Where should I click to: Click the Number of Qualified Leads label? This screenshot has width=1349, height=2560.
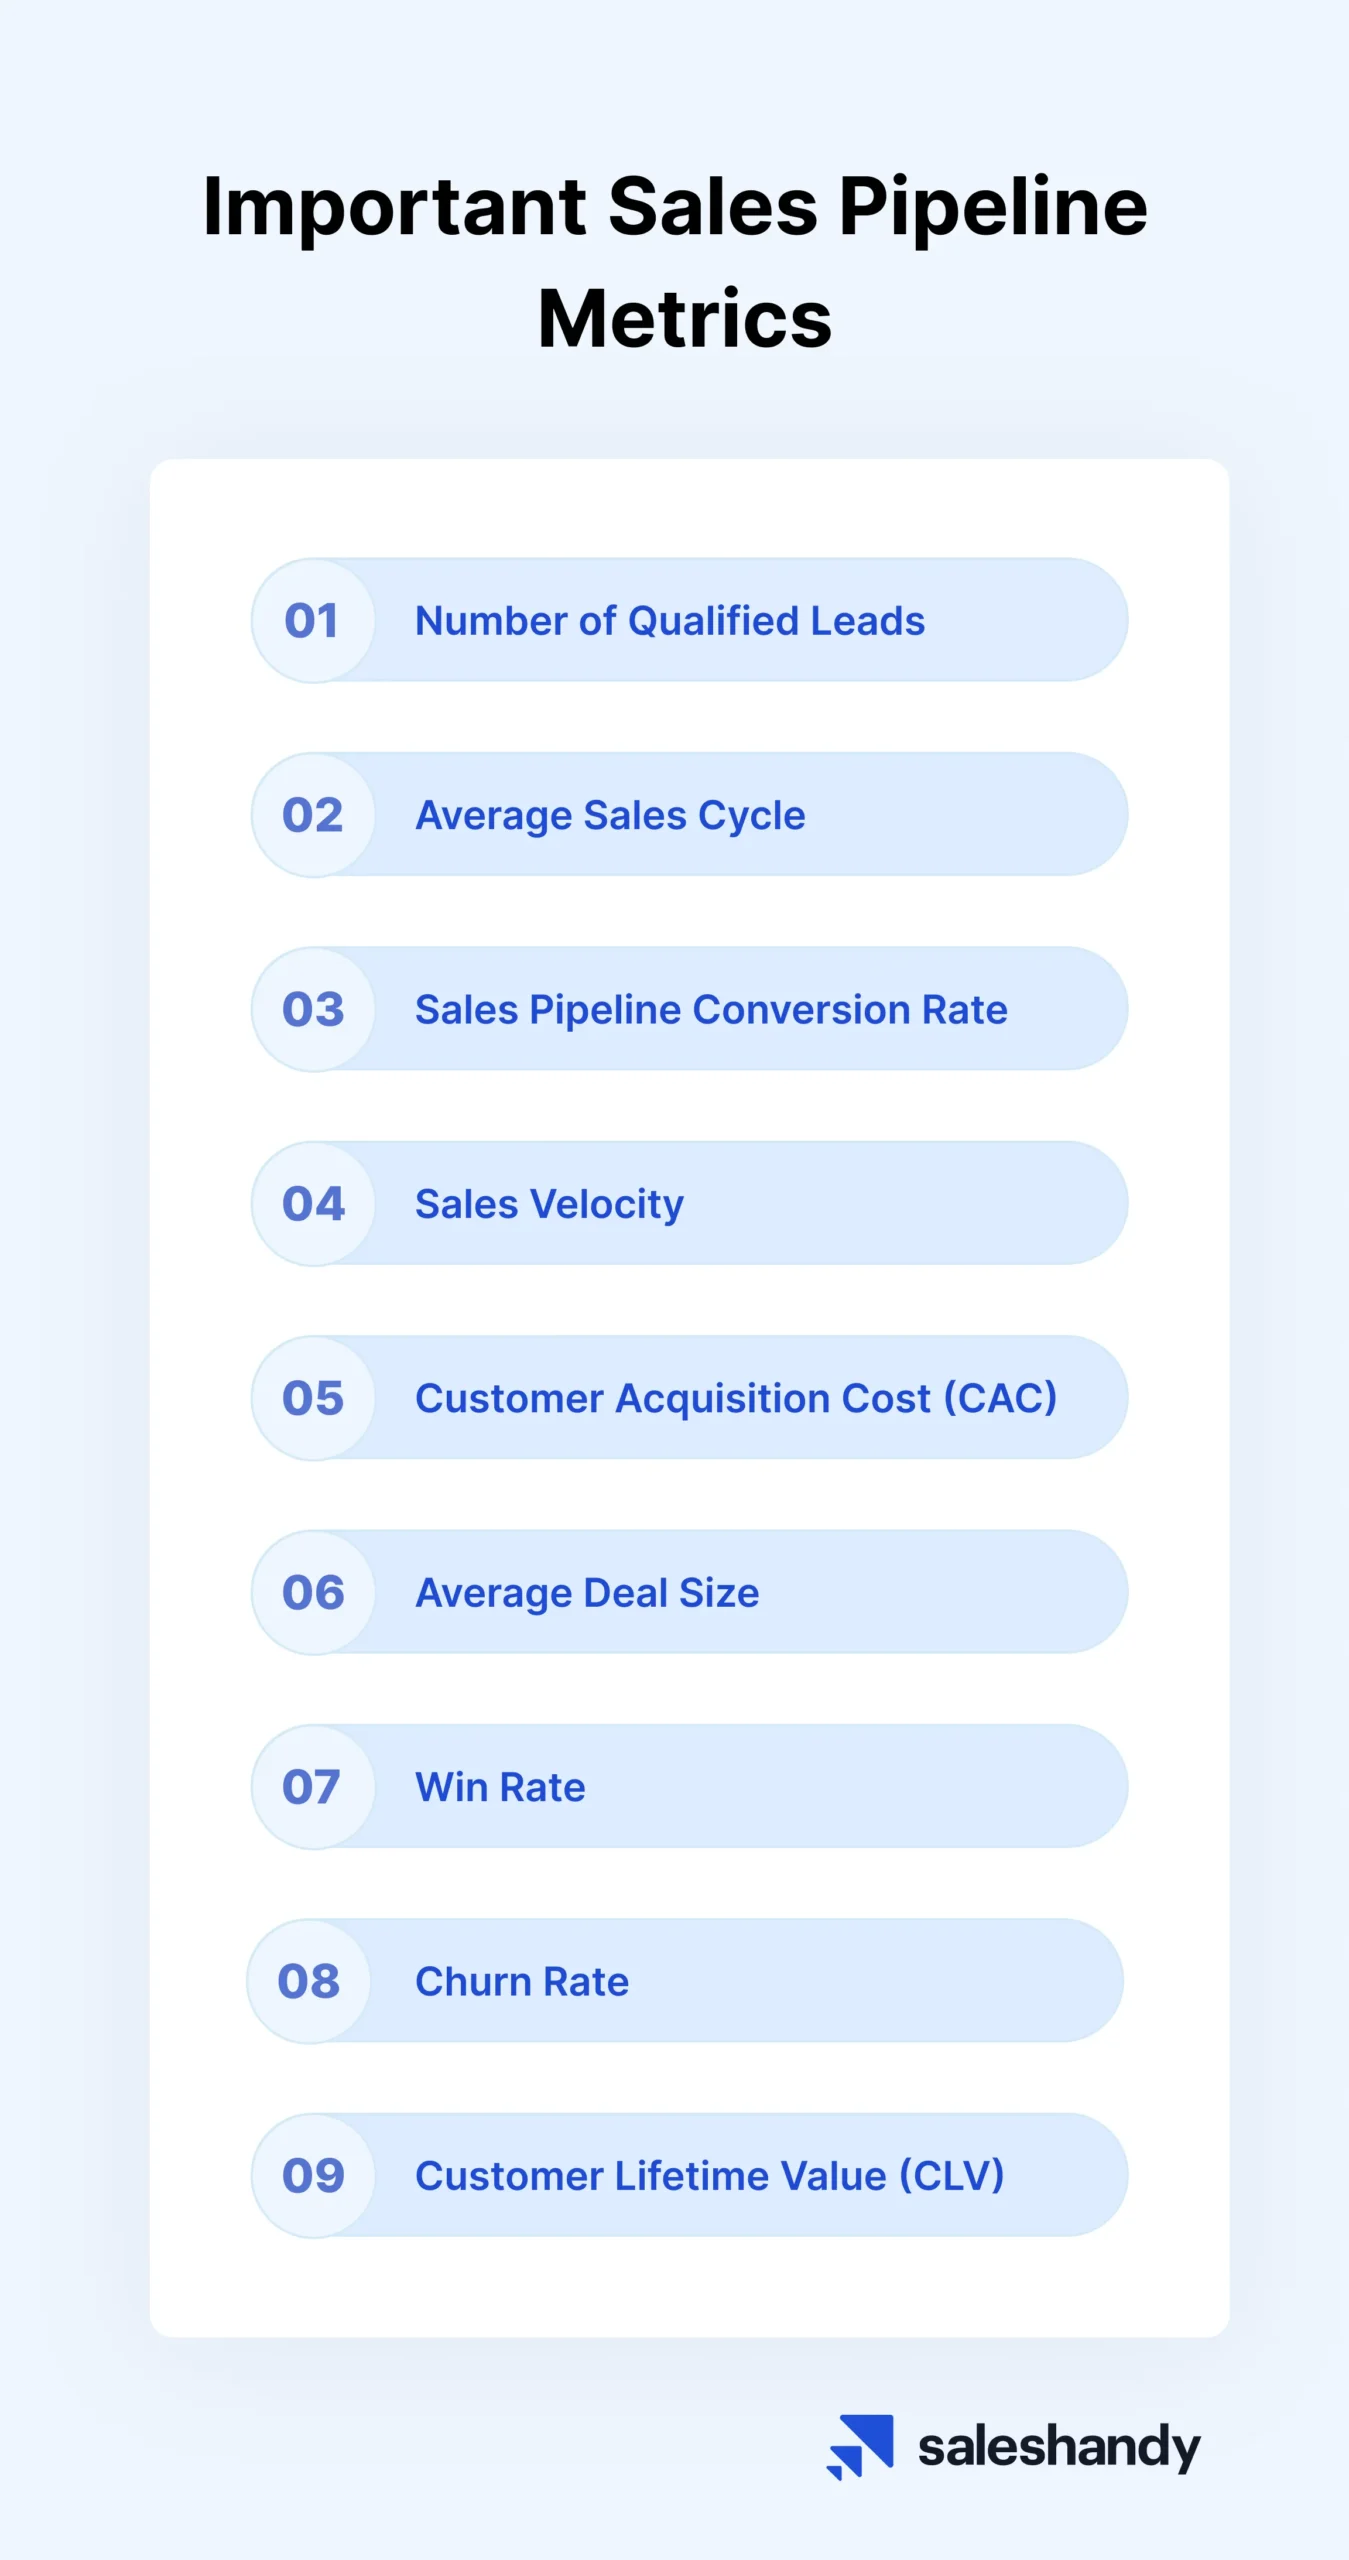click(x=670, y=621)
